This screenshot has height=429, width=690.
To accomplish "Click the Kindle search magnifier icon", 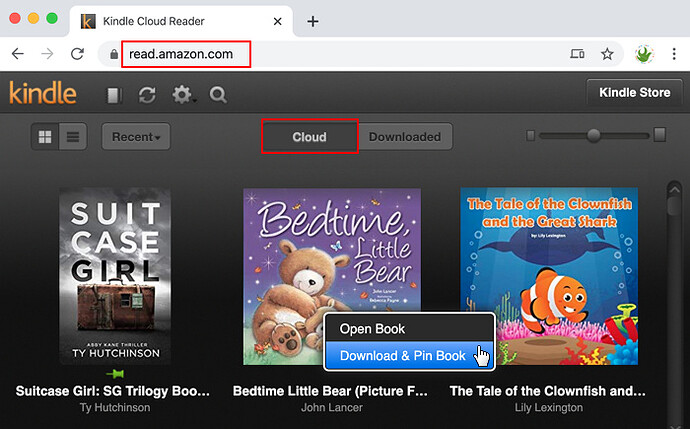I will (218, 94).
